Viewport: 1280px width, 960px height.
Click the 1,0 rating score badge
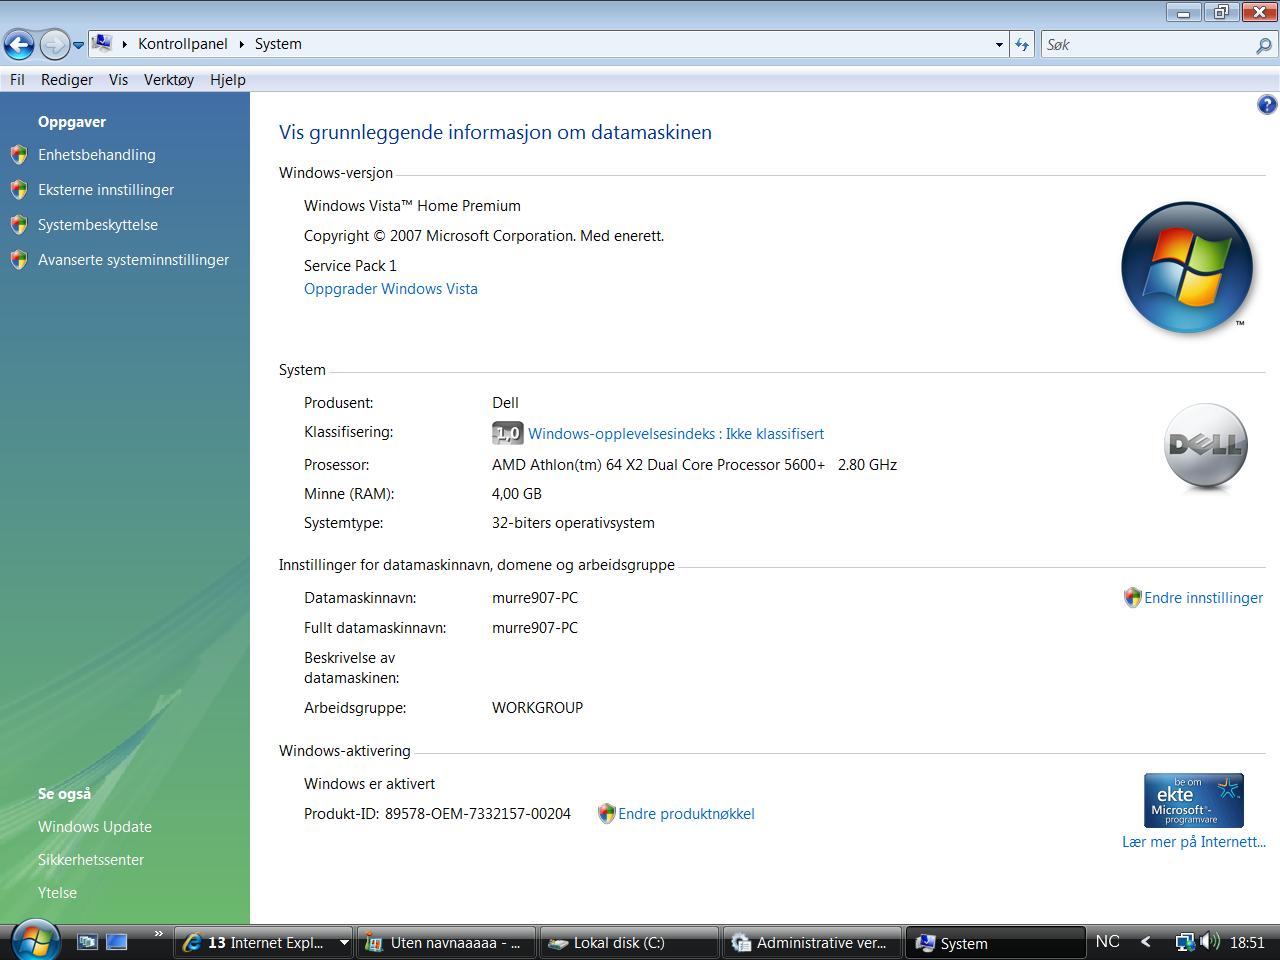[x=508, y=433]
